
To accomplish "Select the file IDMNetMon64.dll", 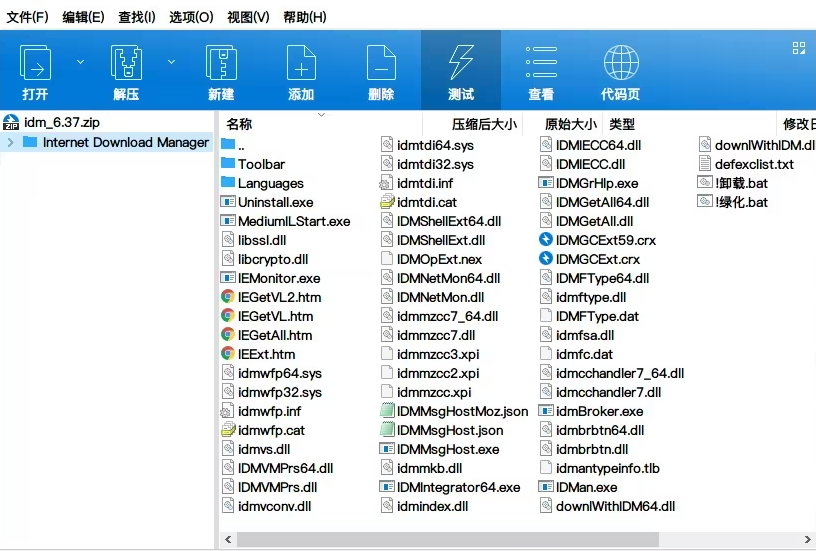I will pyautogui.click(x=448, y=278).
